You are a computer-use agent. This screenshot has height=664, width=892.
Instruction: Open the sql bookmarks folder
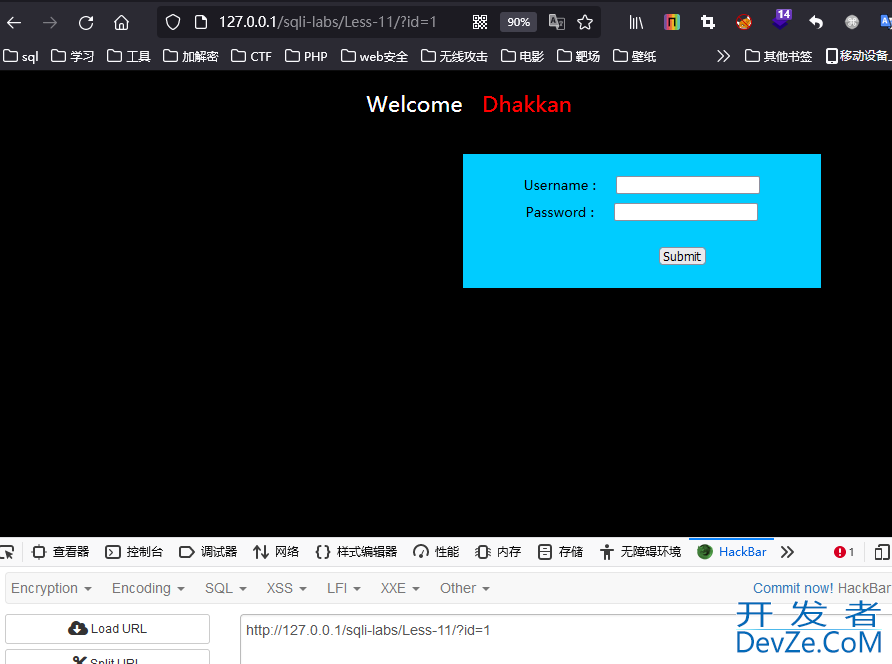coord(21,56)
